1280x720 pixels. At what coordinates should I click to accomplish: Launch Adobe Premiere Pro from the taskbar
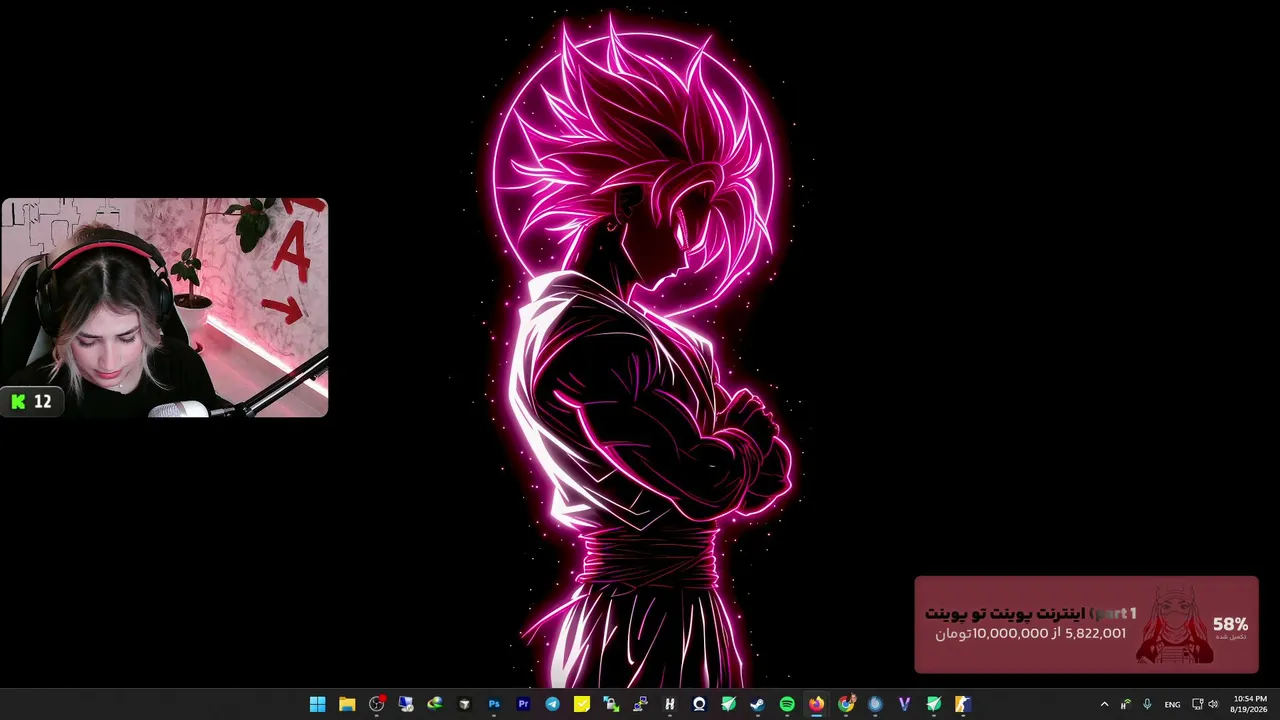click(523, 704)
